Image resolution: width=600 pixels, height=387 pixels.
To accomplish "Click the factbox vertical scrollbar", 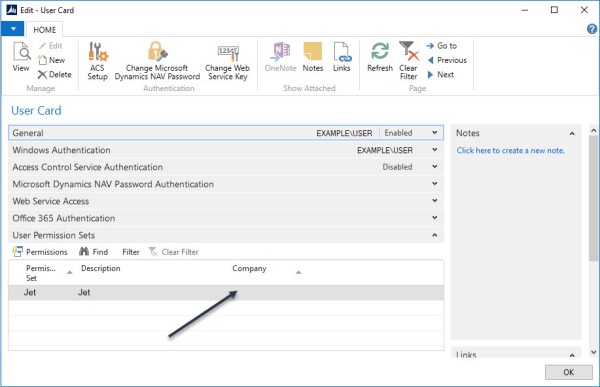I will (593, 198).
